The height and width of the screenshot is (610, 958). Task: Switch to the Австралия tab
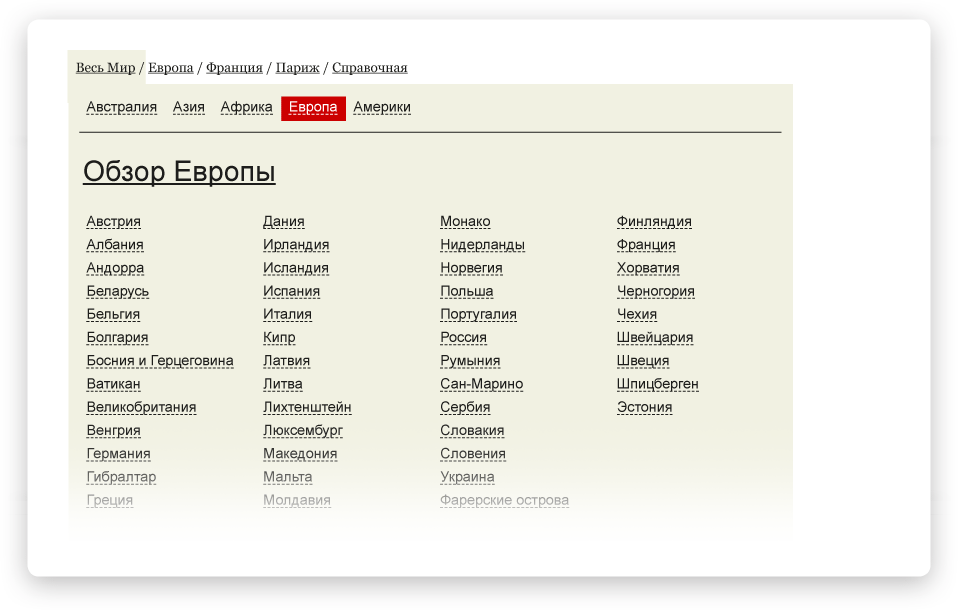pyautogui.click(x=121, y=108)
